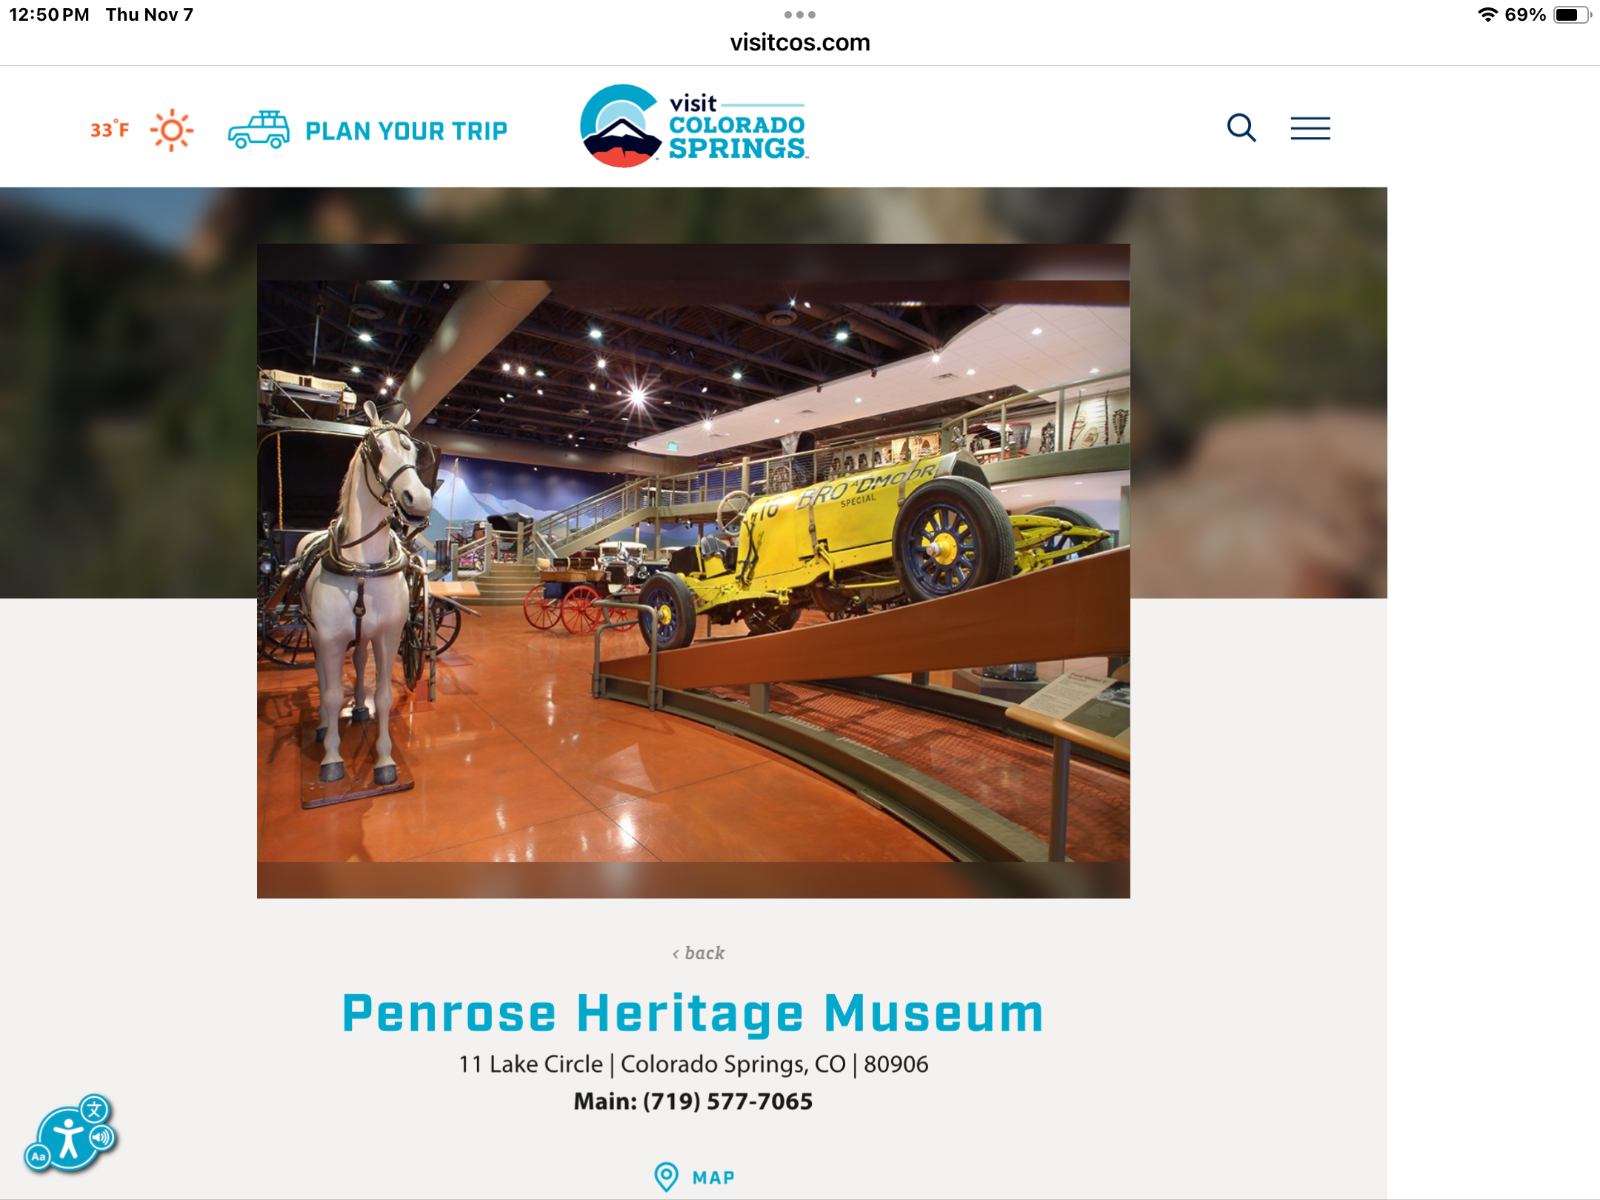Click the Visit Colorado Springs logo
The width and height of the screenshot is (1600, 1200).
click(694, 126)
